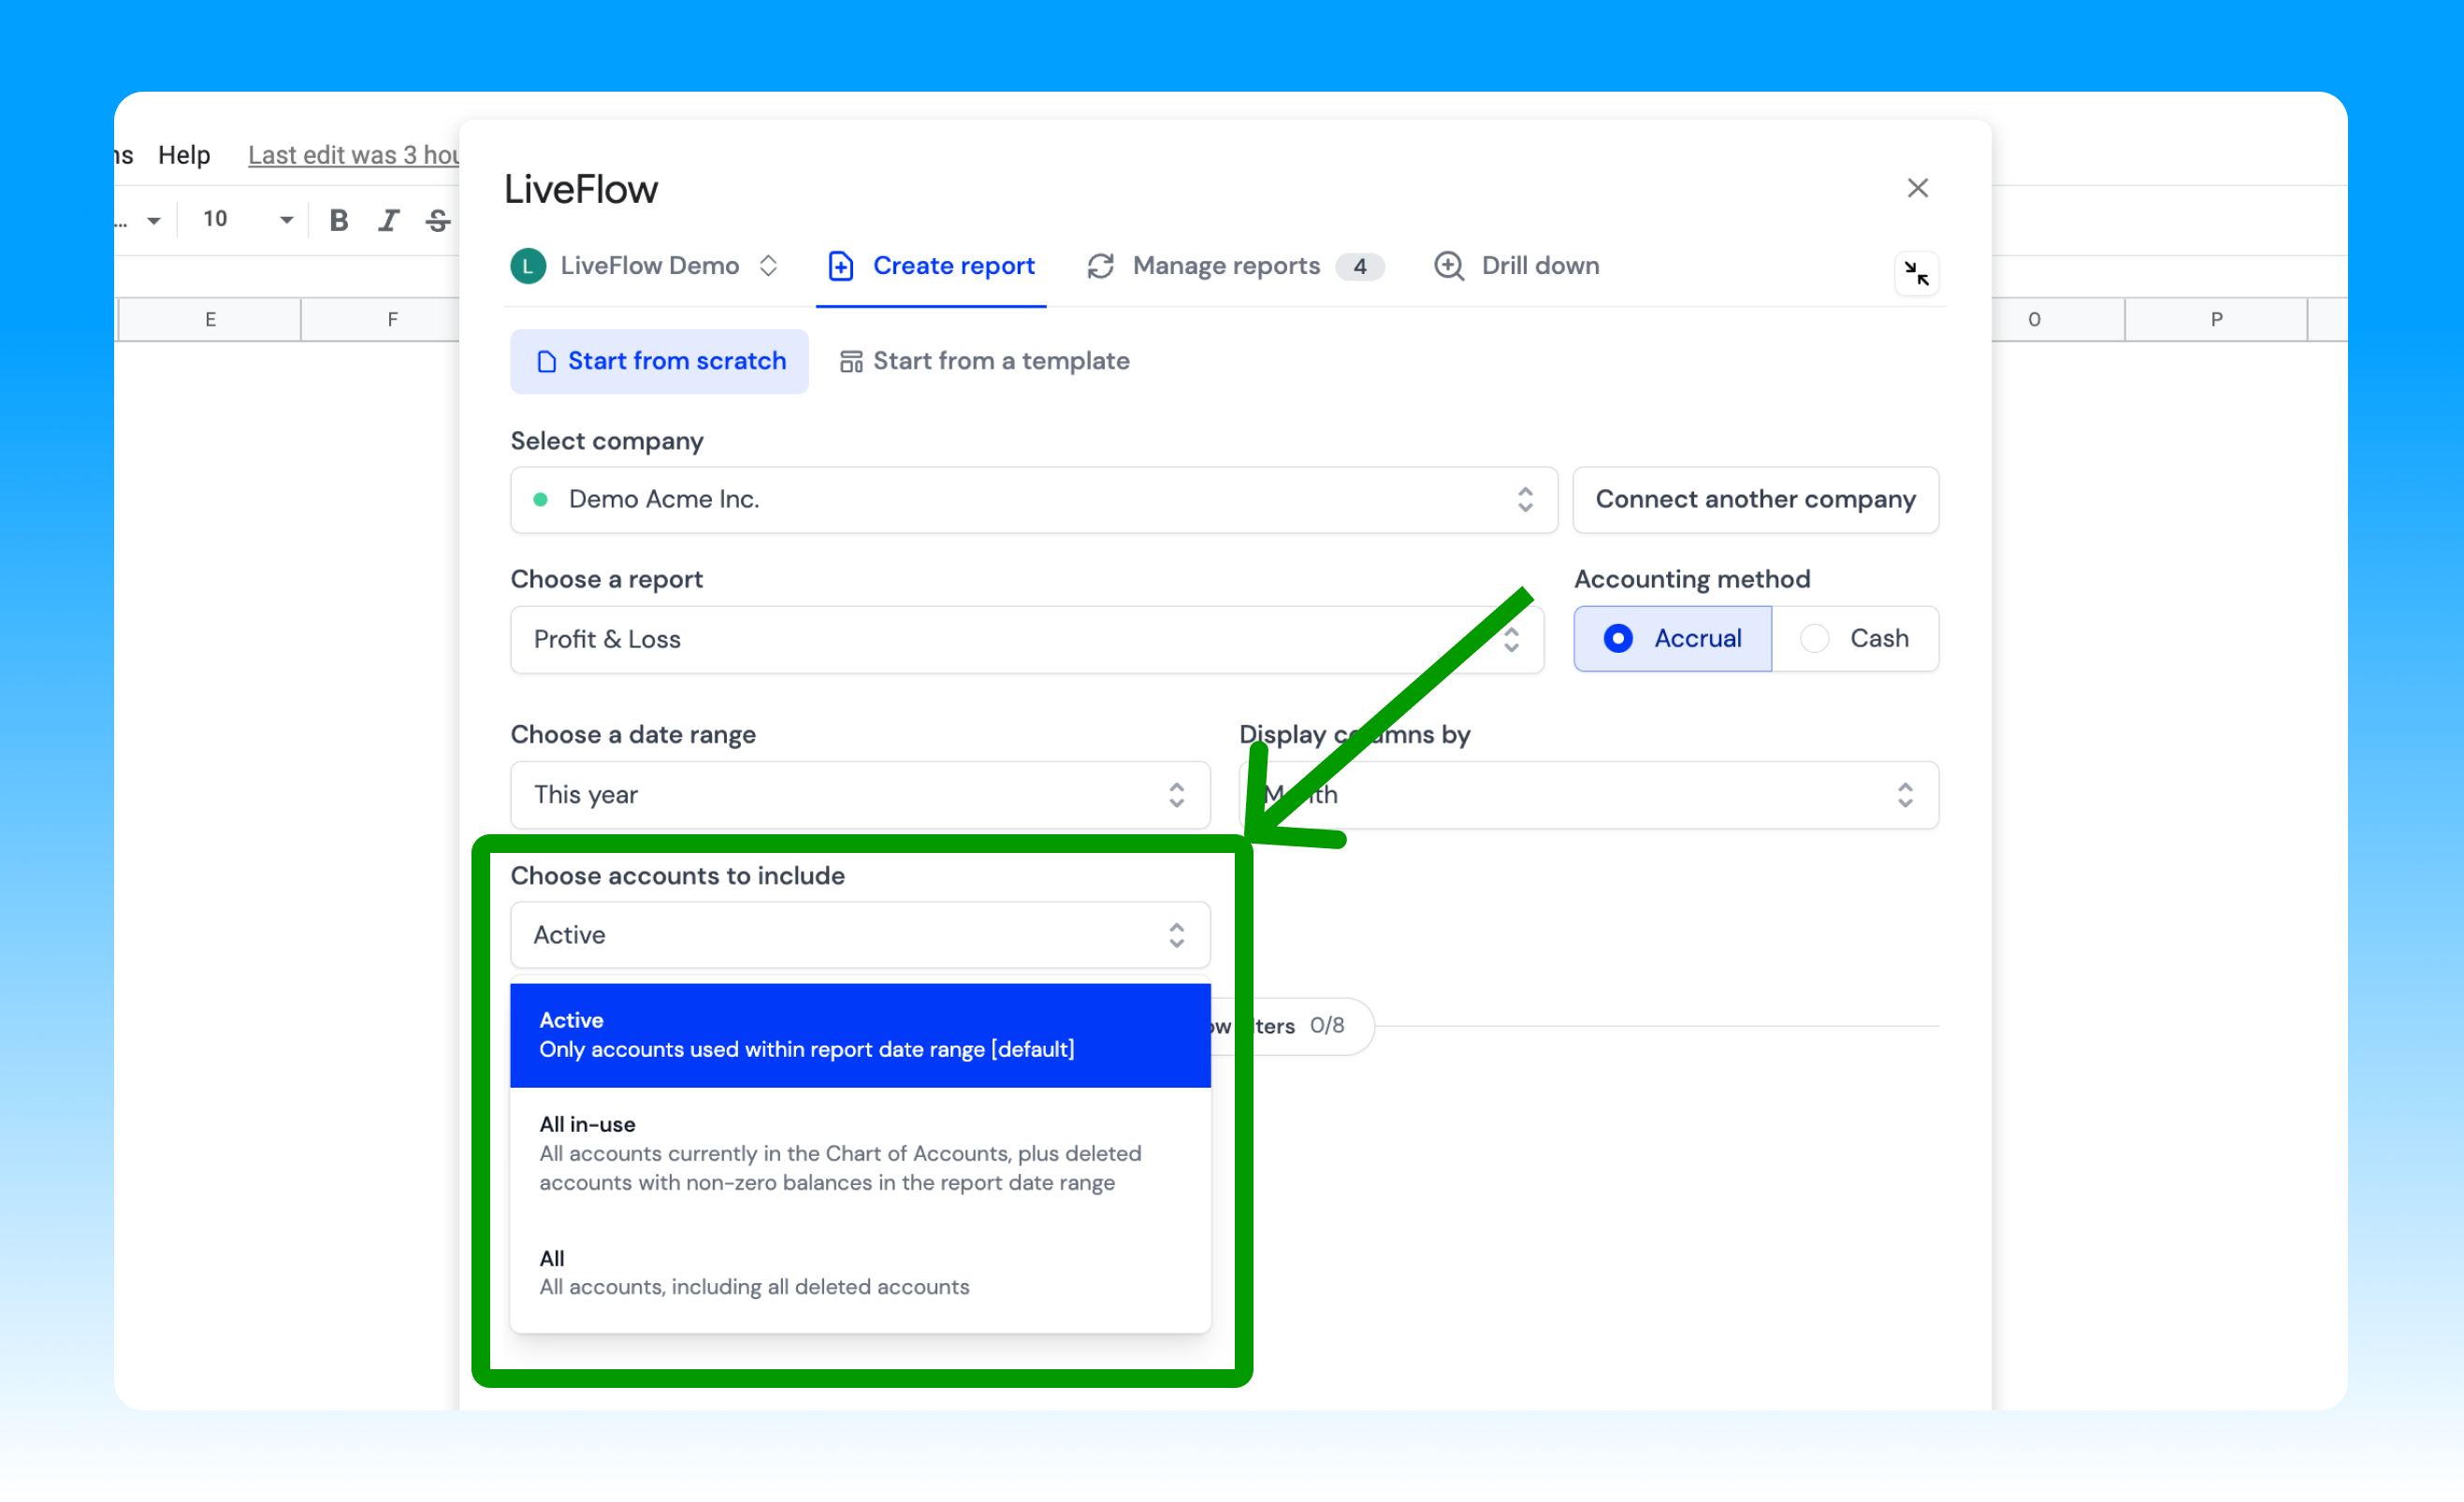2464x1502 pixels.
Task: Click the LiveFlow Demo green avatar icon
Action: pos(528,266)
